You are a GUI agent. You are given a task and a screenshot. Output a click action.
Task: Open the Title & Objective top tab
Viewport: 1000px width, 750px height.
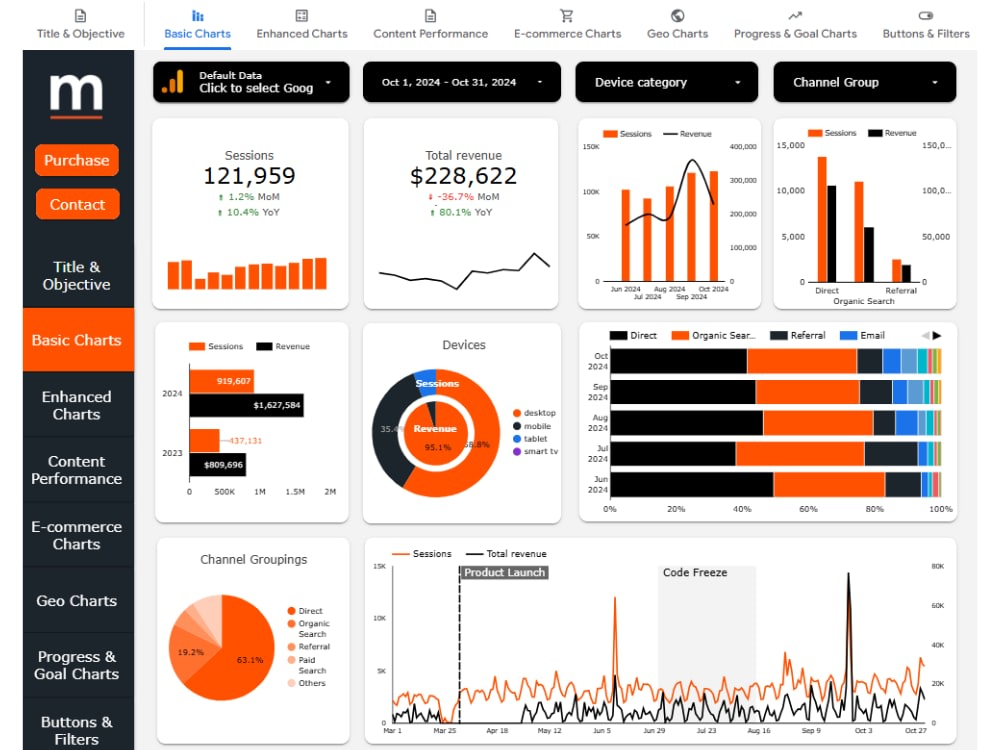80,25
